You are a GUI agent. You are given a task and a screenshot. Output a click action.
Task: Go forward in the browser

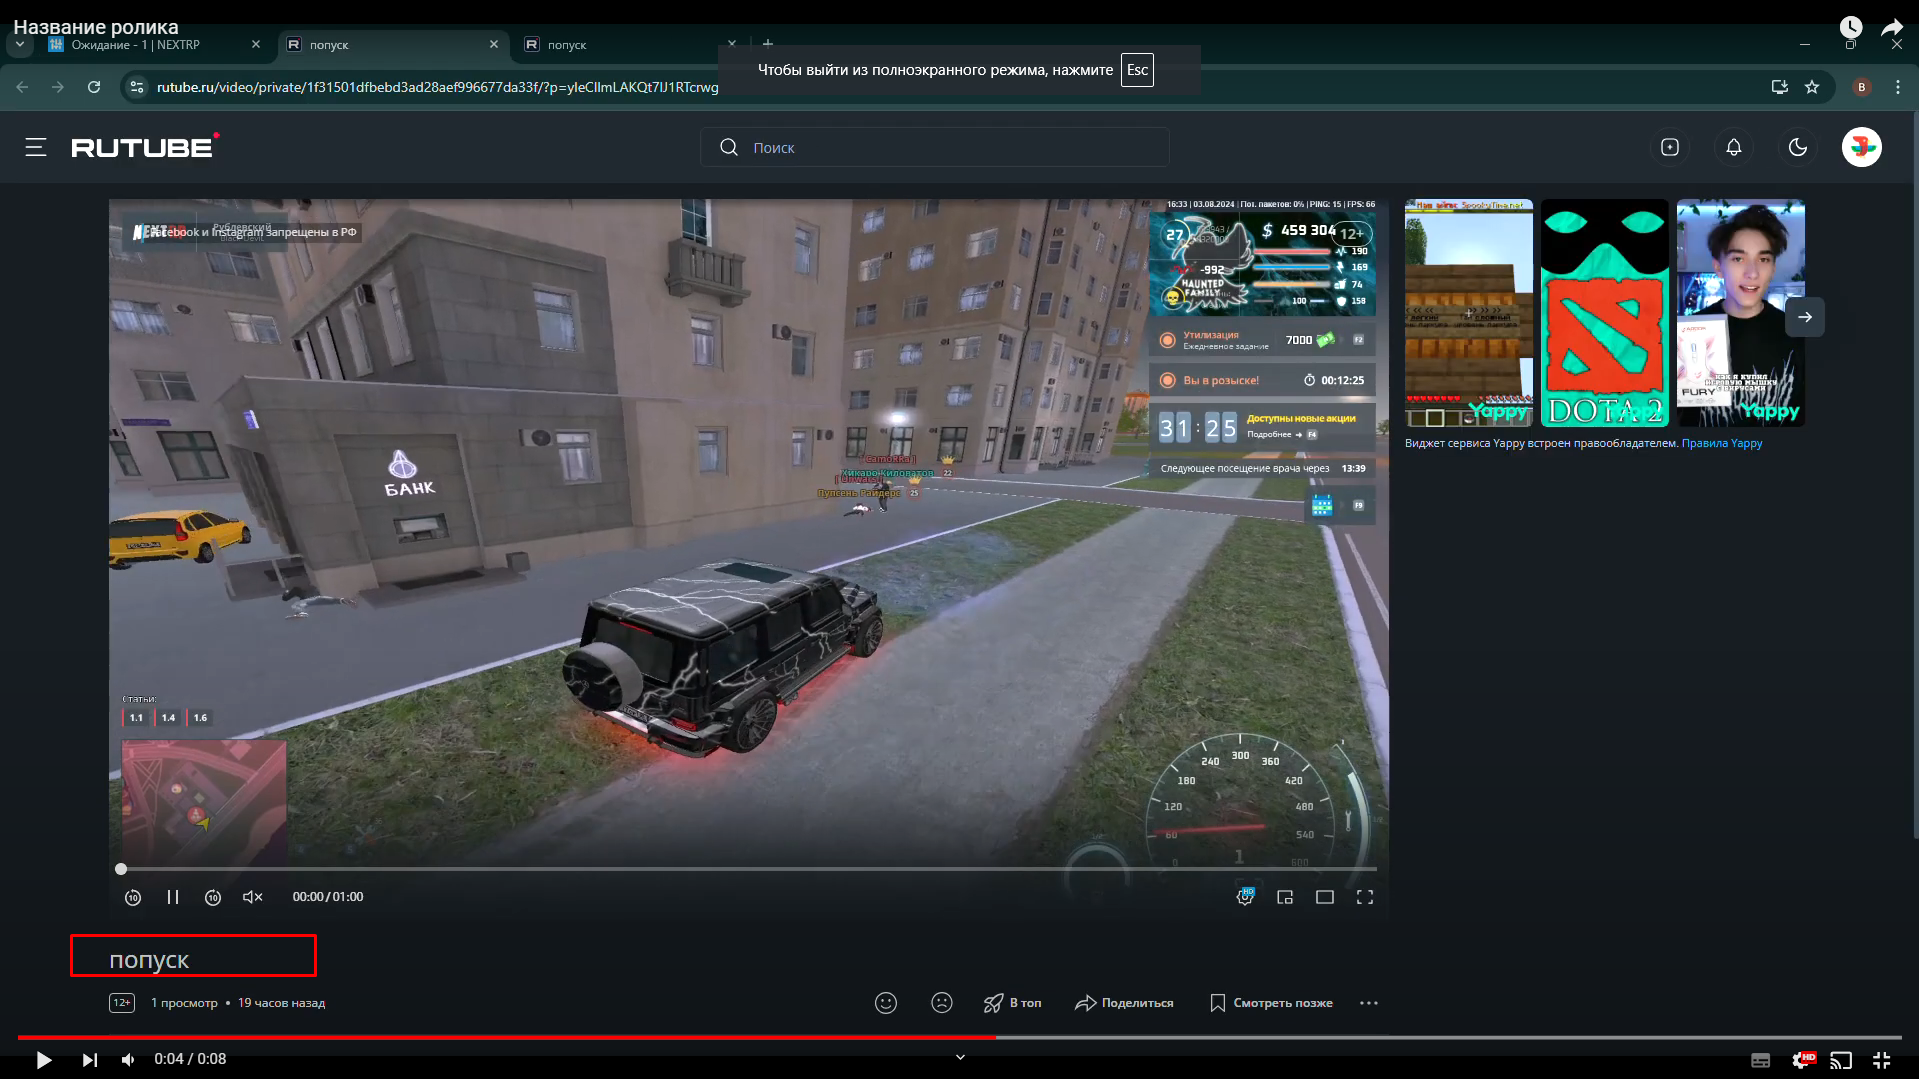coord(58,87)
